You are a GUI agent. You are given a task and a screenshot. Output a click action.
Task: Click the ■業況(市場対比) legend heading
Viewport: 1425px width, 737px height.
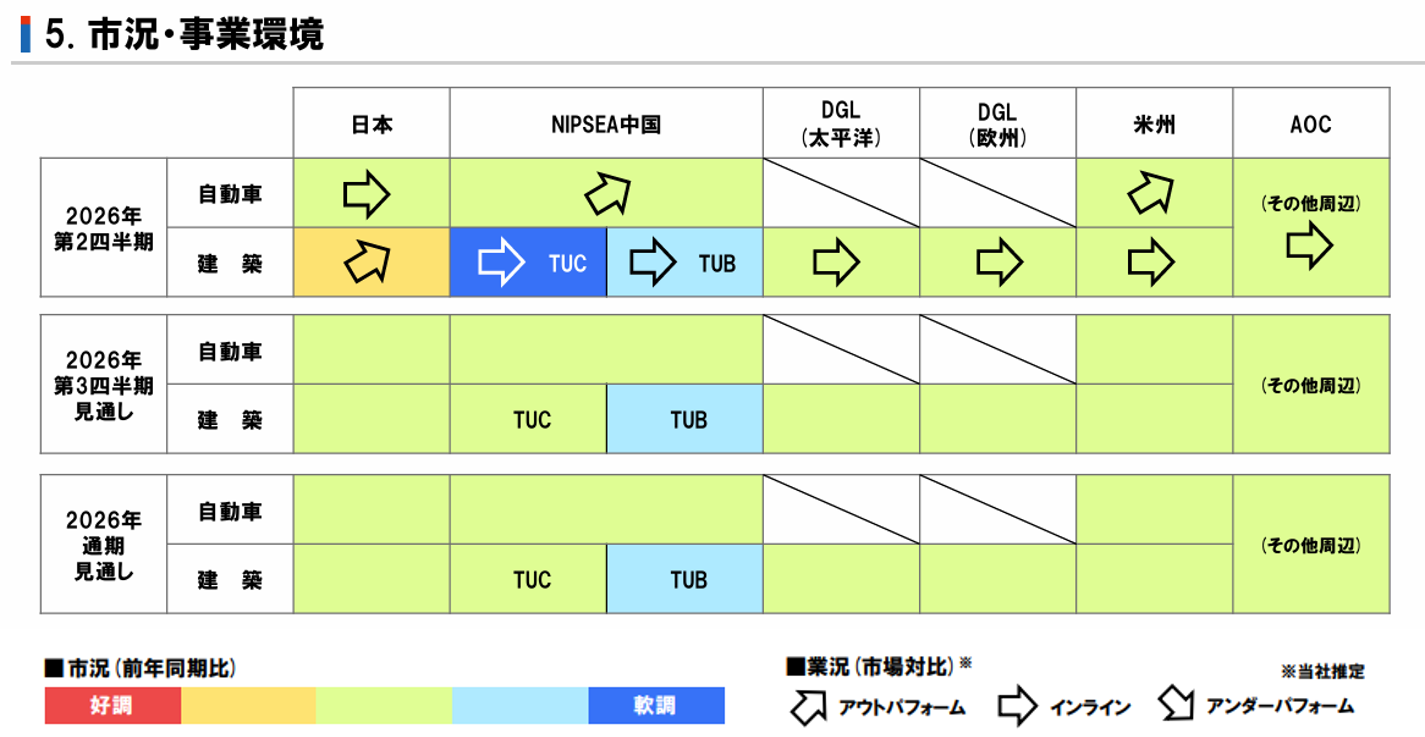pyautogui.click(x=879, y=664)
